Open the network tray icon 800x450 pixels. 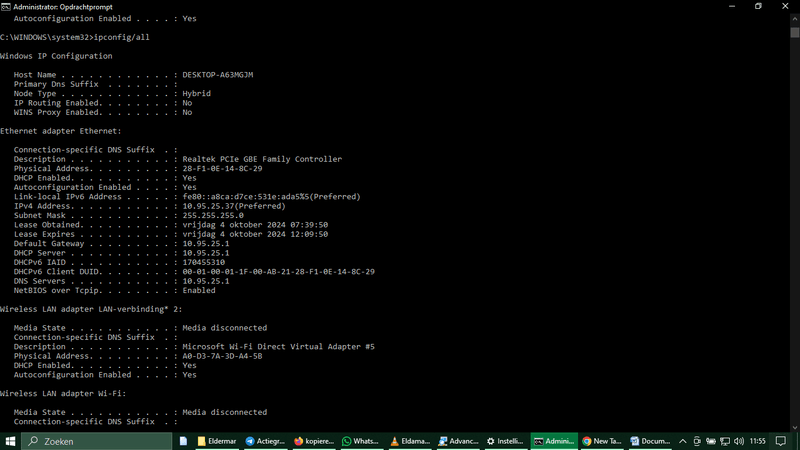pos(724,441)
